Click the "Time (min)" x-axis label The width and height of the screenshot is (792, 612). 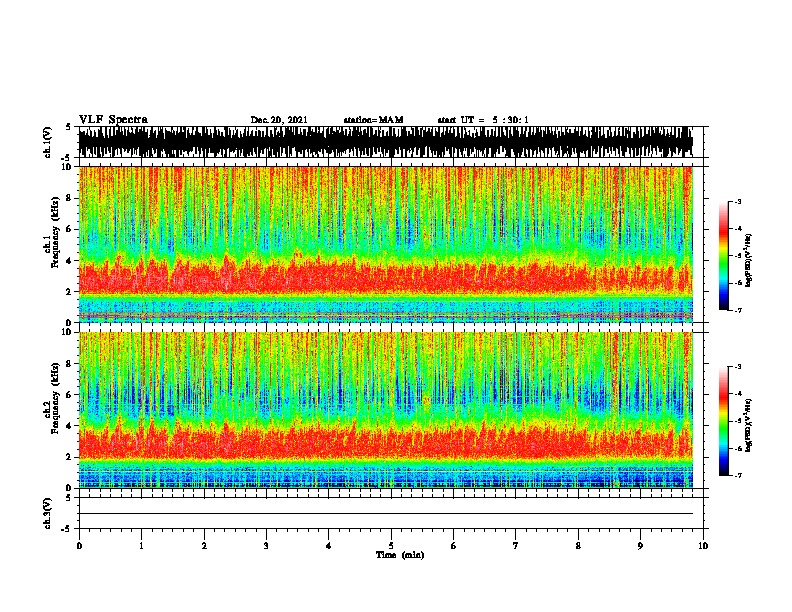400,555
